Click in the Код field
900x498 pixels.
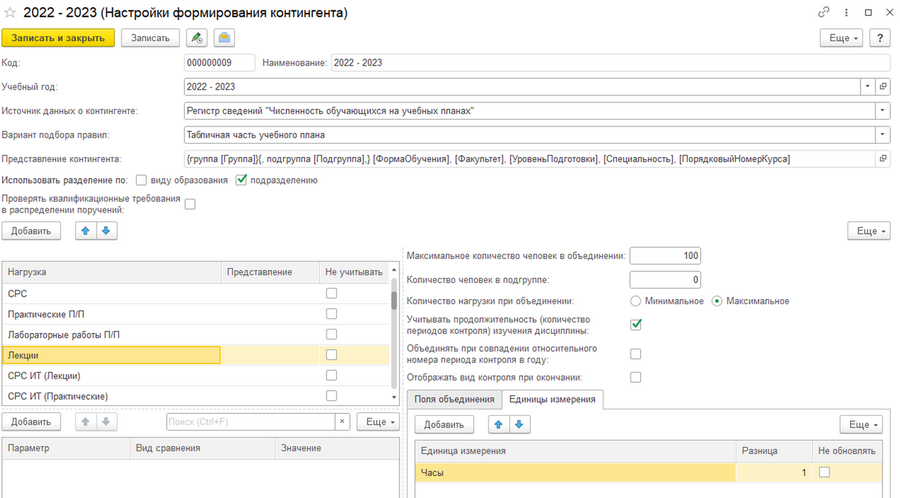(219, 63)
